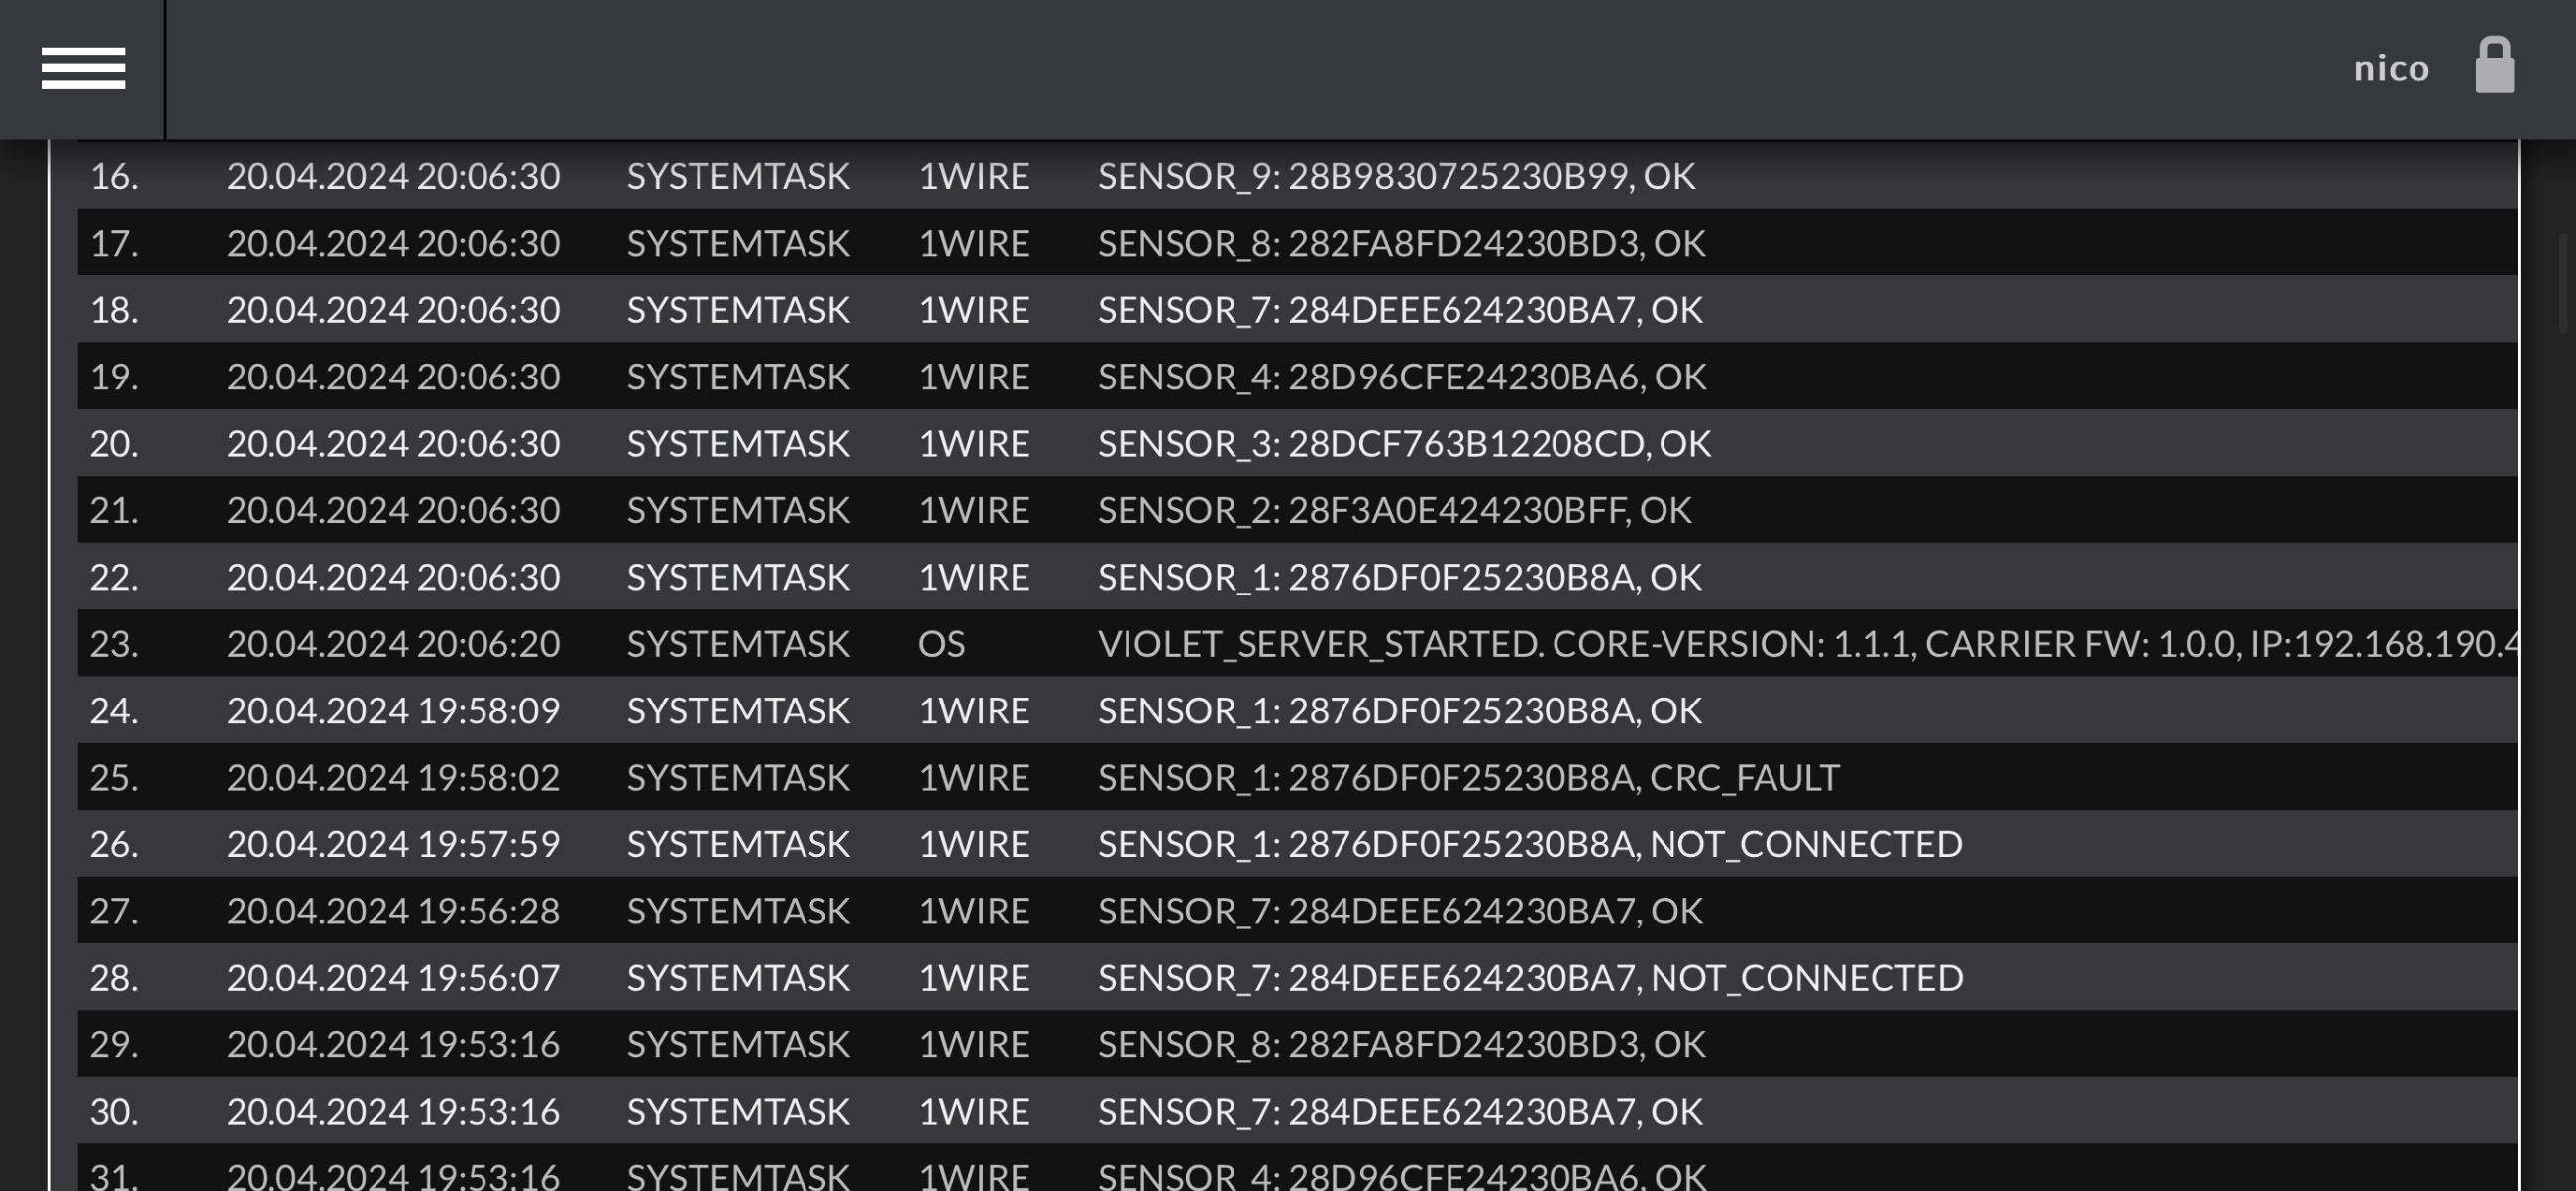Select row 19 SENSOR_4 message
Image resolution: width=2576 pixels, height=1191 pixels.
click(1402, 377)
